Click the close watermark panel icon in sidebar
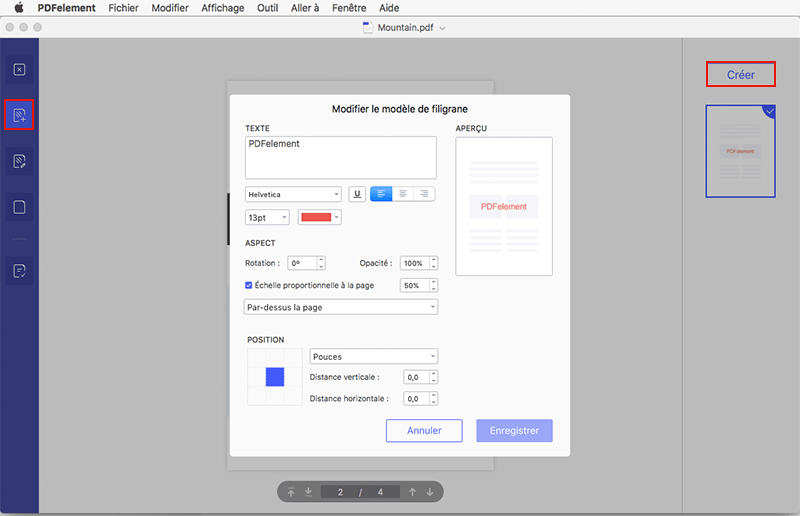The height and width of the screenshot is (516, 800). [19, 69]
